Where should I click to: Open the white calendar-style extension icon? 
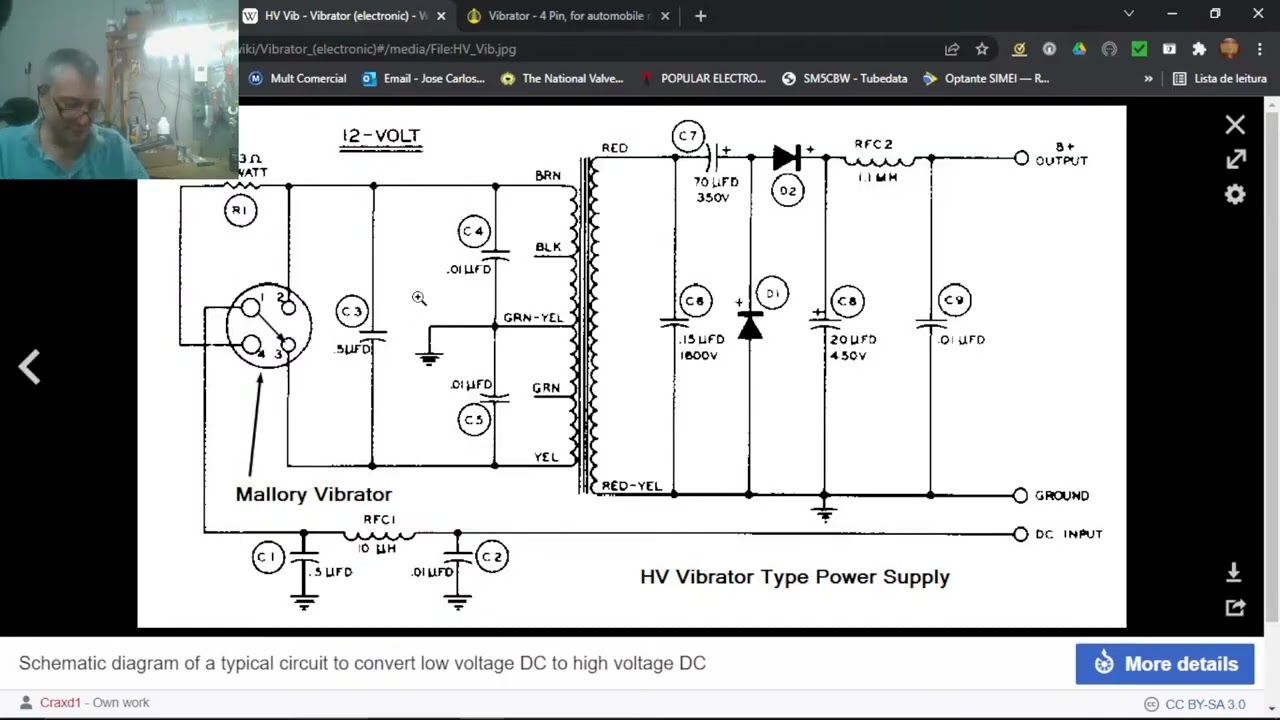pos(1169,49)
